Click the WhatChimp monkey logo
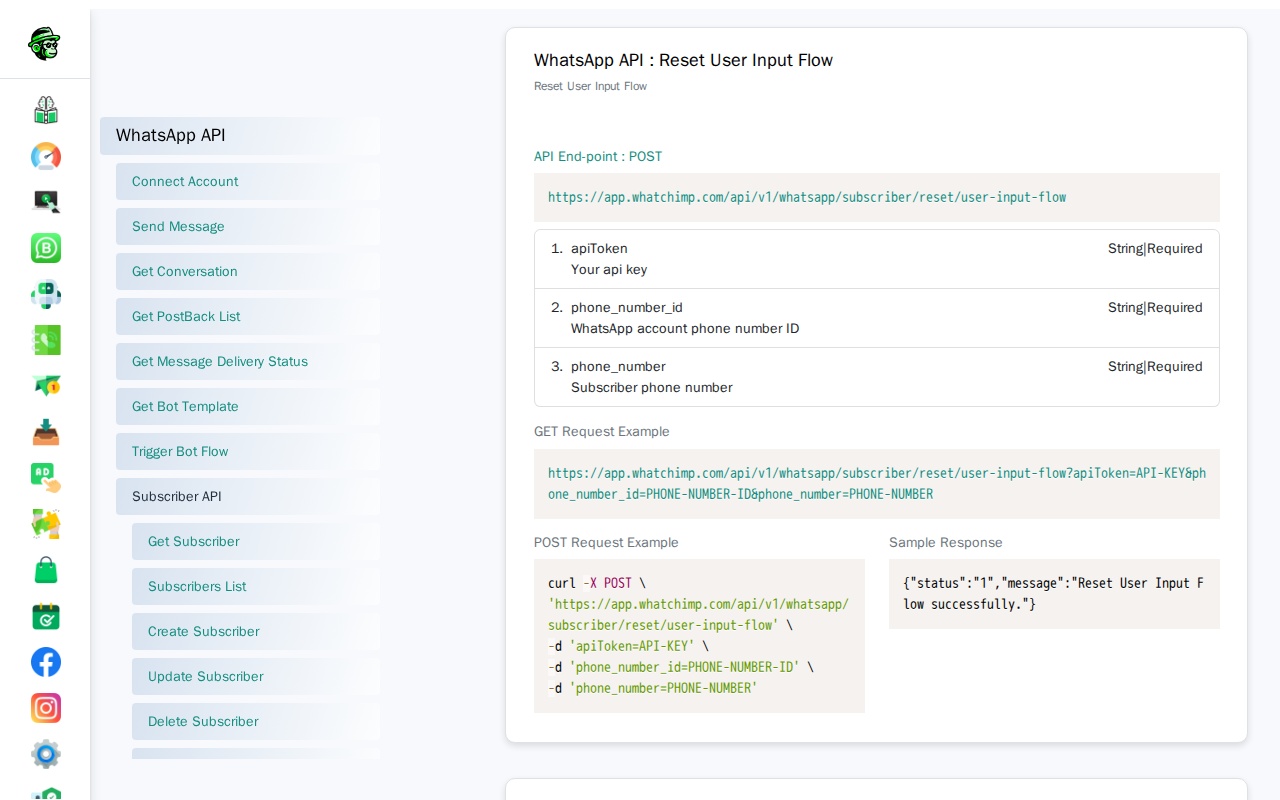This screenshot has height=800, width=1280. [44, 43]
